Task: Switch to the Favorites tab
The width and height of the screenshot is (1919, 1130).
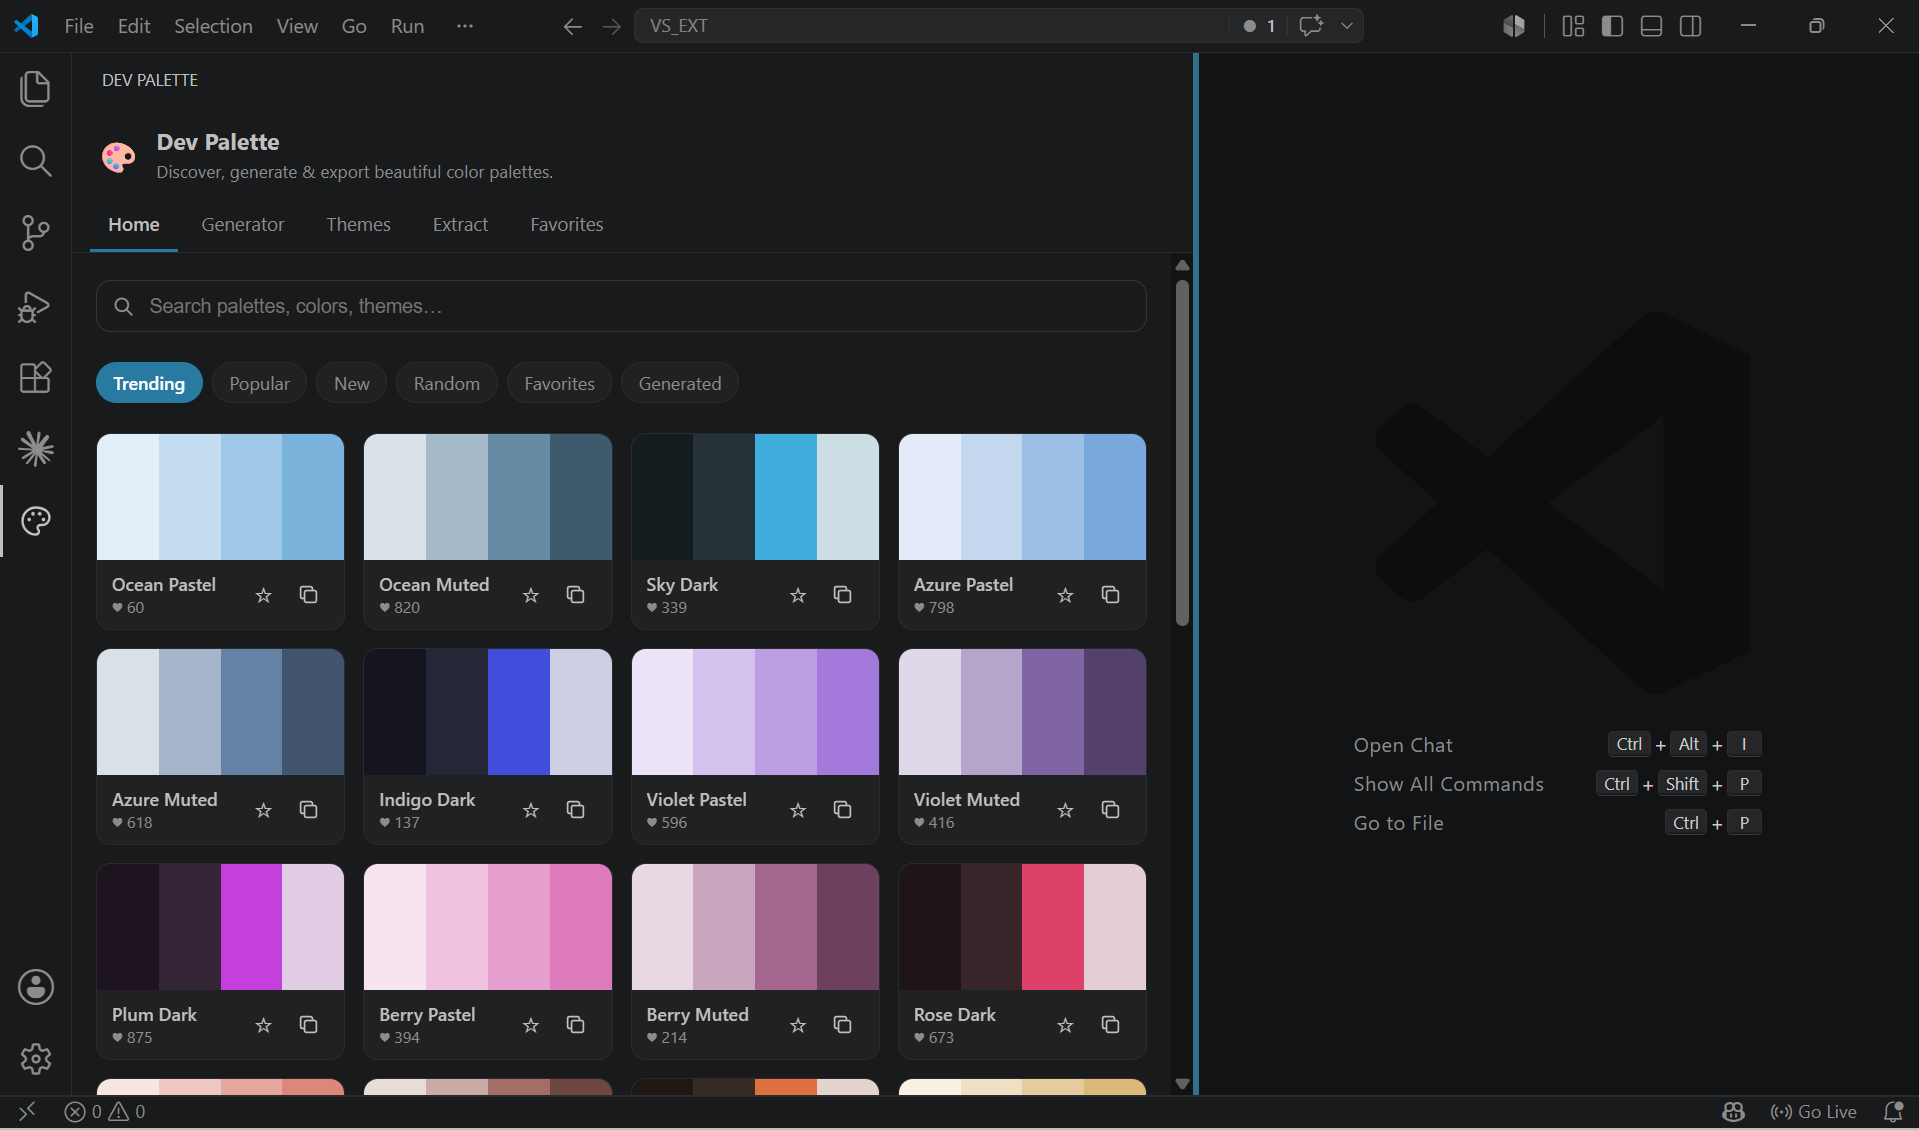Action: click(567, 224)
